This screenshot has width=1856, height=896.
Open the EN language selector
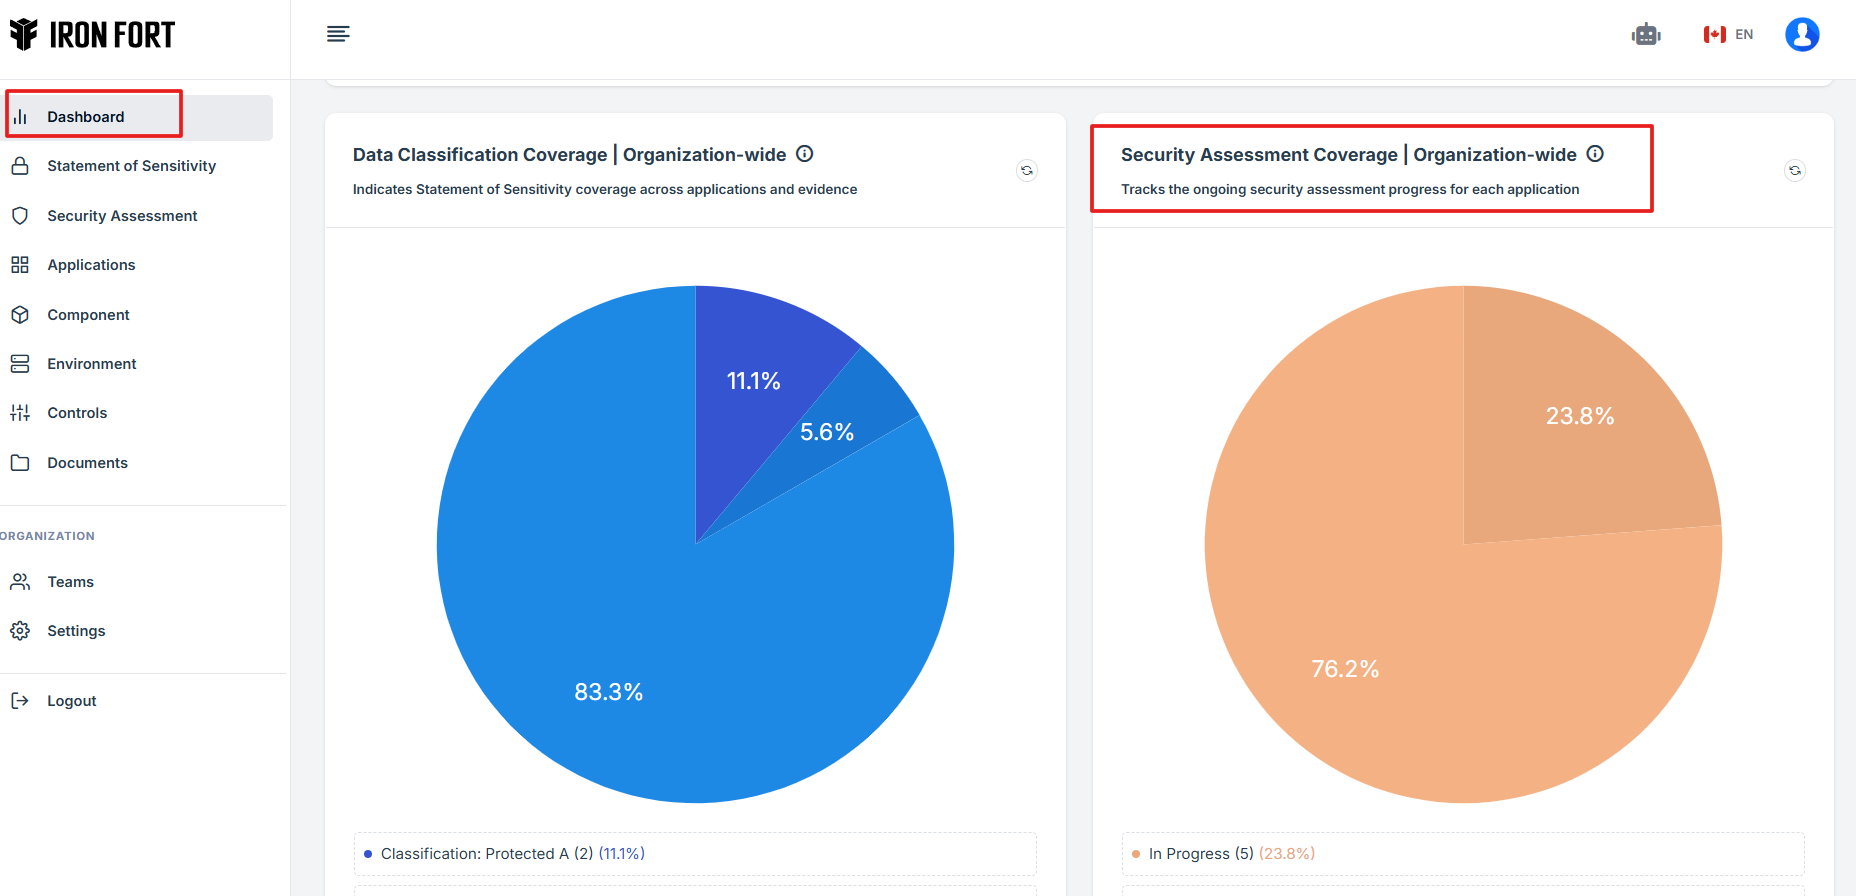(x=1729, y=35)
